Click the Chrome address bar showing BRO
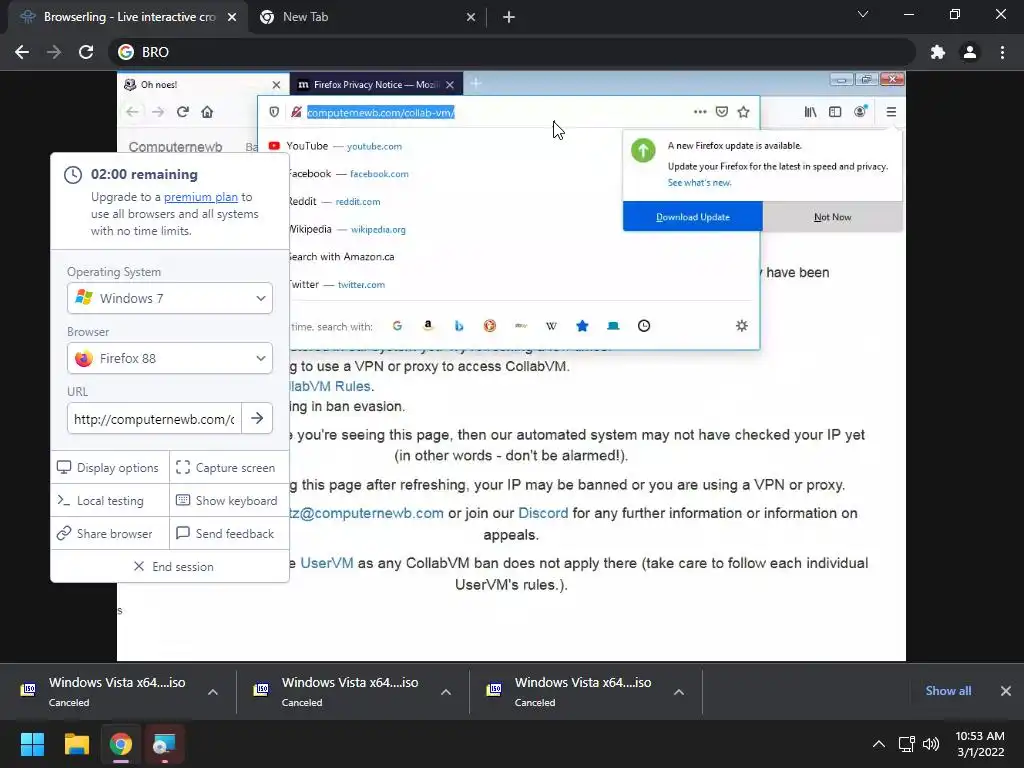 513,52
